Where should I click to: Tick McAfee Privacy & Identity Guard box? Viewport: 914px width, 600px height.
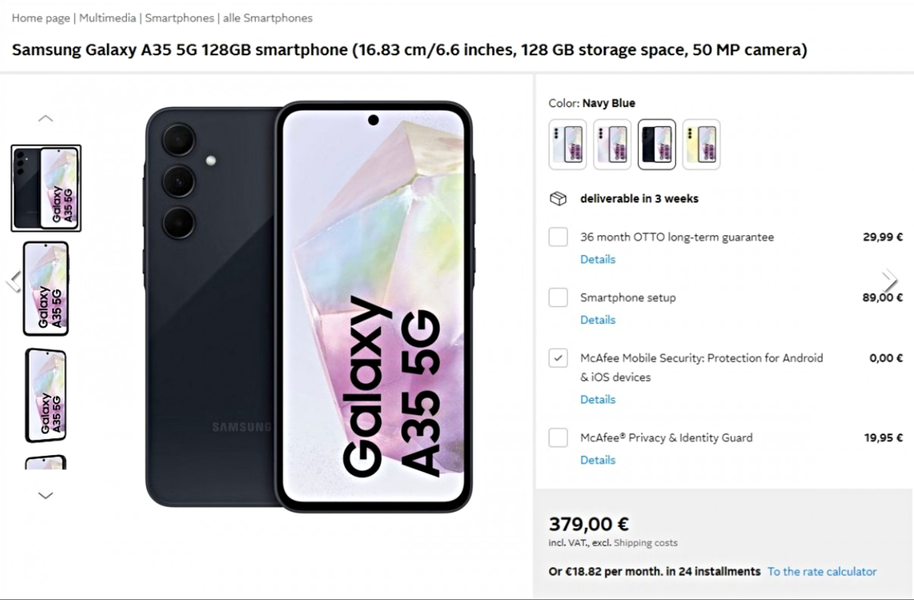coord(558,437)
